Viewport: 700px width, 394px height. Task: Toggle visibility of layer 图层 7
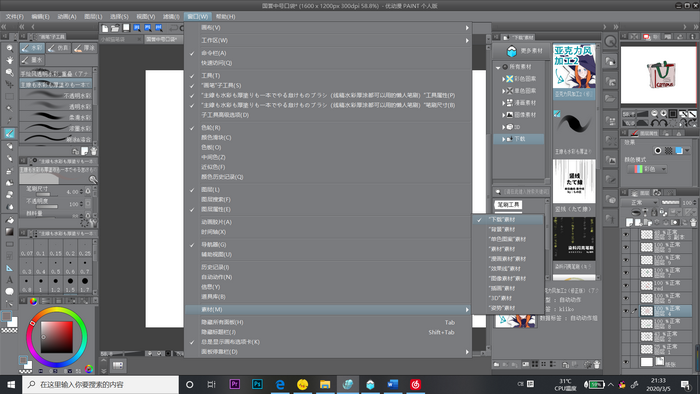click(626, 273)
